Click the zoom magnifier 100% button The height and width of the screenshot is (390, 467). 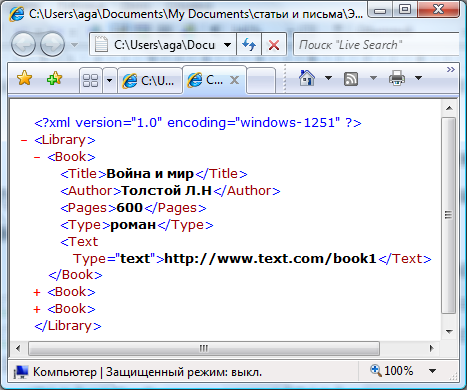pos(391,370)
